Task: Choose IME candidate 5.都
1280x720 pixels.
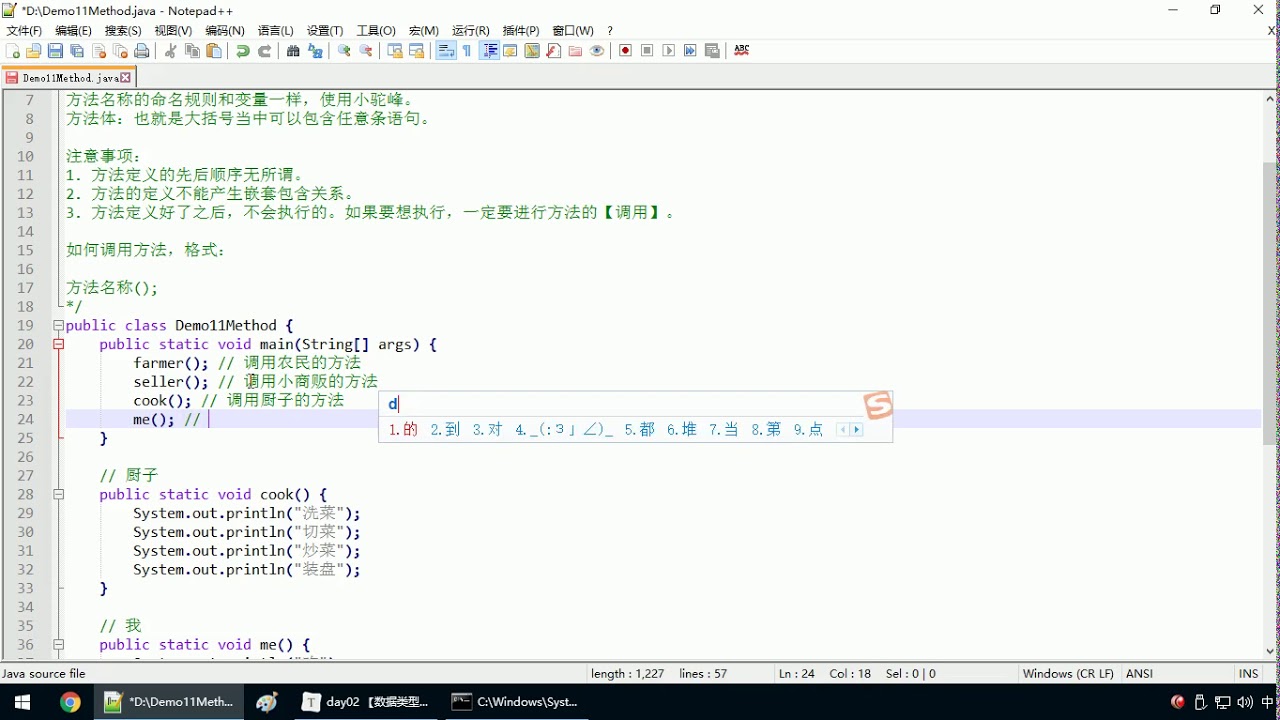Action: point(639,430)
